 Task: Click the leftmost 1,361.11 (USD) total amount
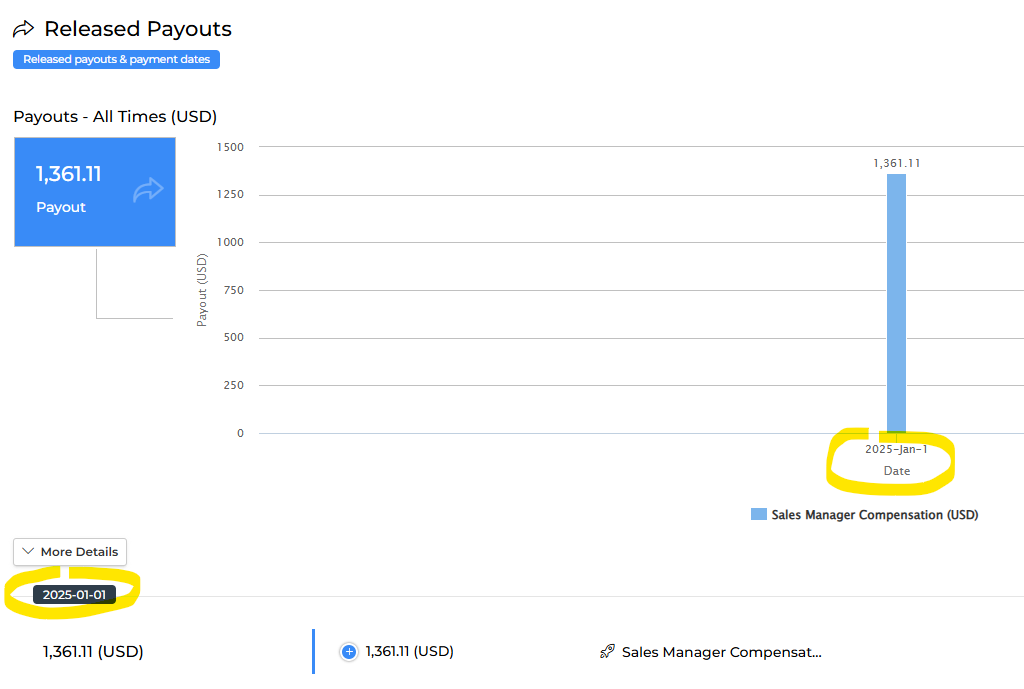point(93,652)
